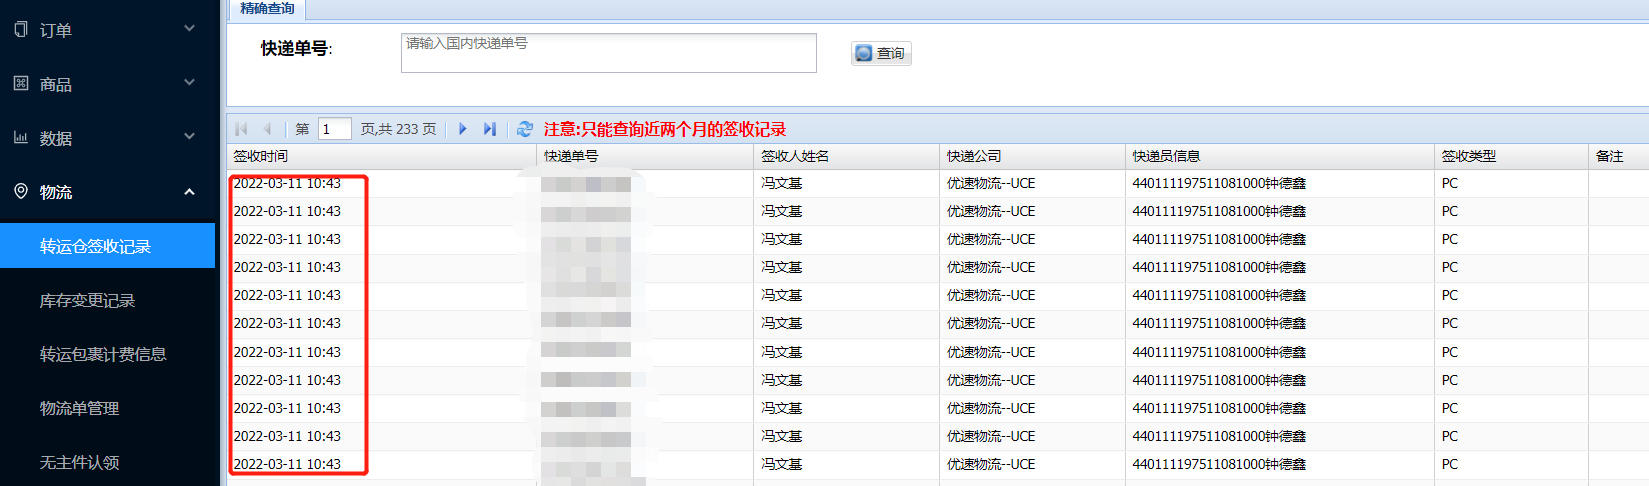
Task: Click the 数据 chart icon
Action: click(21, 137)
